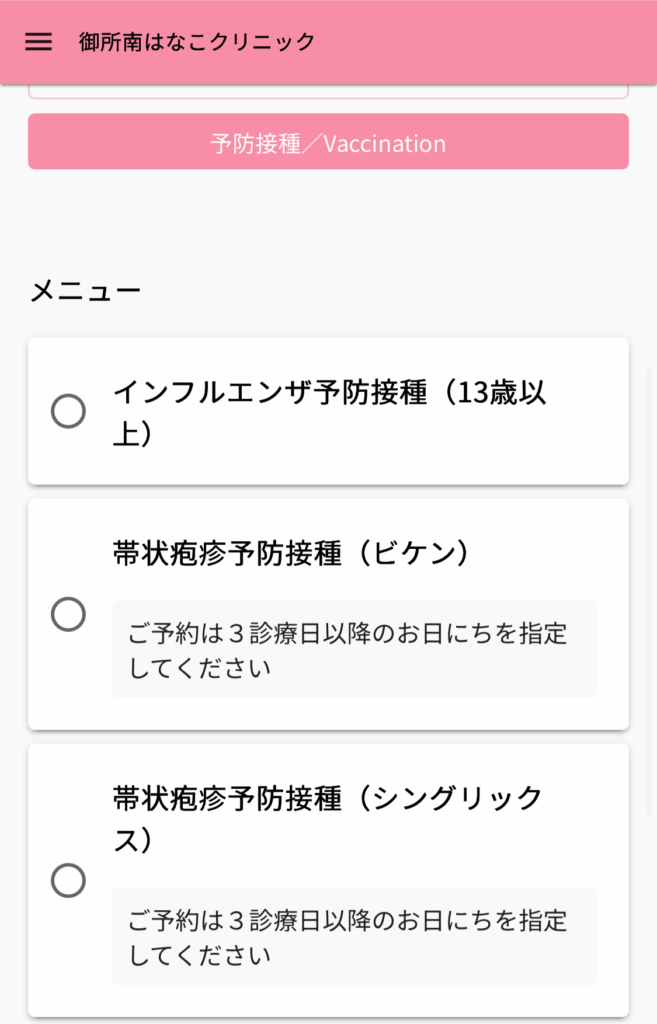Open the hamburger navigation menu
This screenshot has height=1024, width=657.
(38, 42)
